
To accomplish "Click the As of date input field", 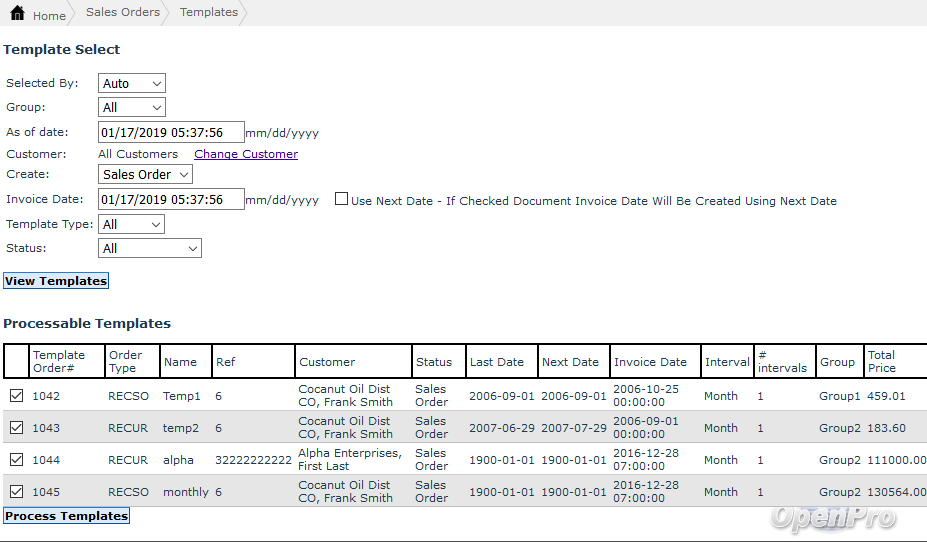I will [x=171, y=133].
